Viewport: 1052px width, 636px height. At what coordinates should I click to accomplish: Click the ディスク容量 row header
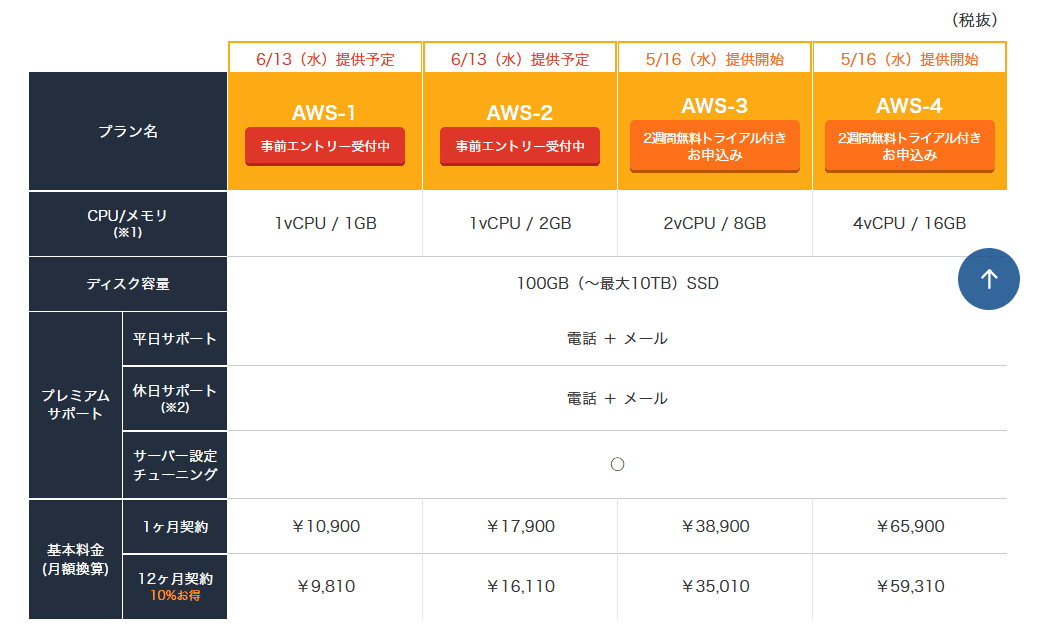pyautogui.click(x=128, y=284)
